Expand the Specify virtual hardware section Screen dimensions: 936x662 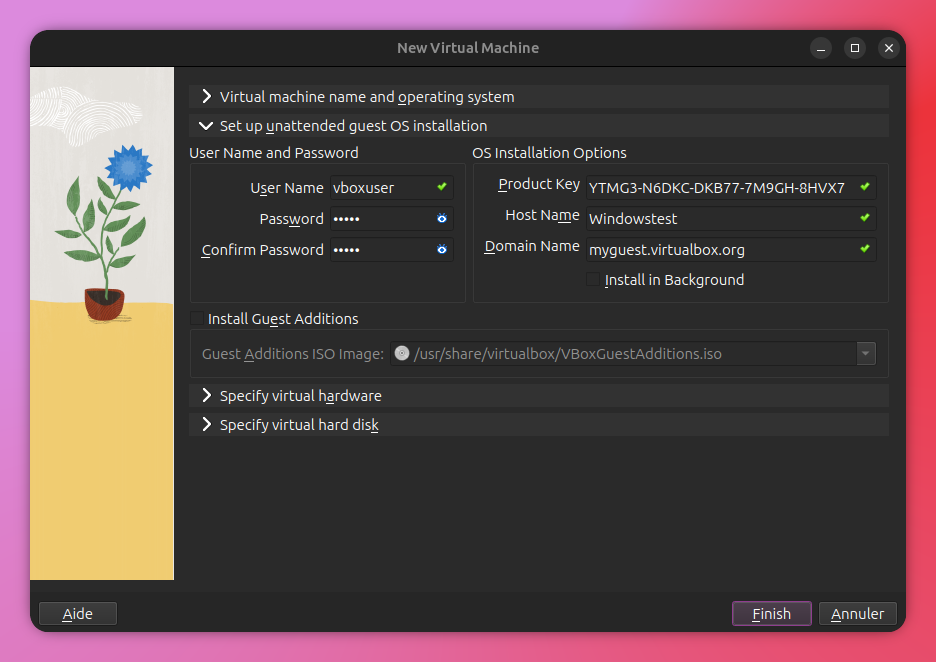point(207,396)
